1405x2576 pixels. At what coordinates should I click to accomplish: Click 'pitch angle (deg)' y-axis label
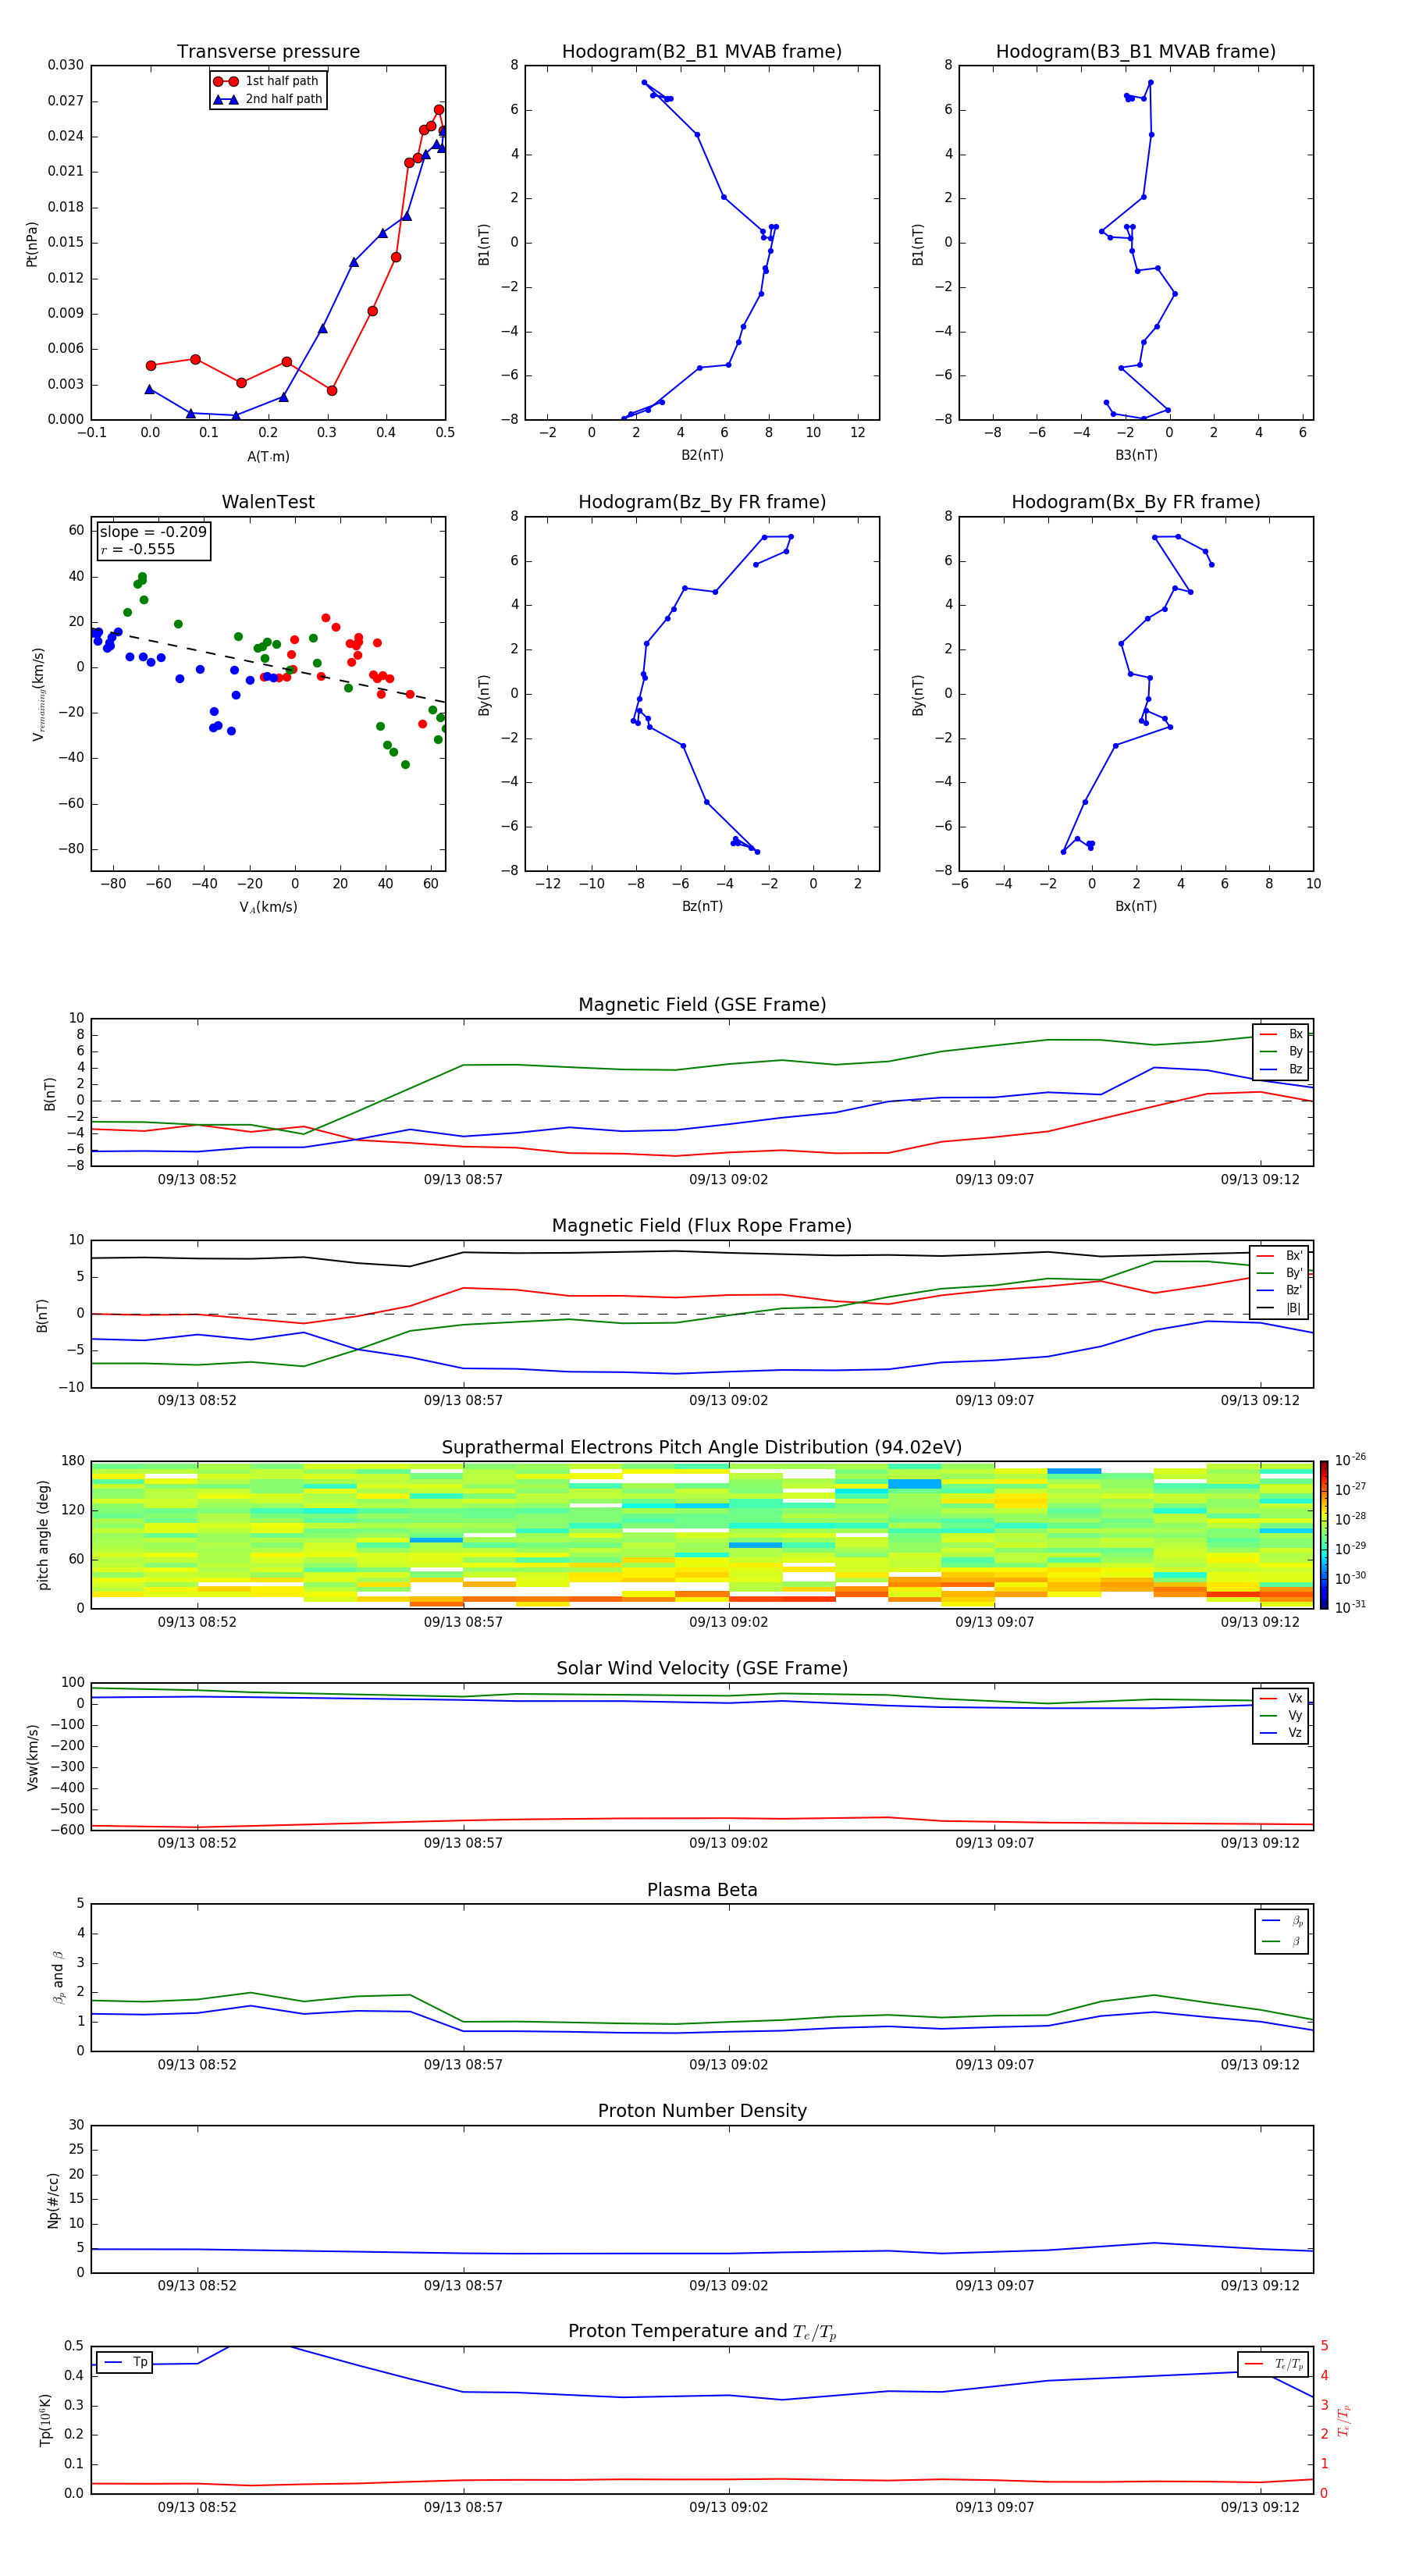(43, 1535)
